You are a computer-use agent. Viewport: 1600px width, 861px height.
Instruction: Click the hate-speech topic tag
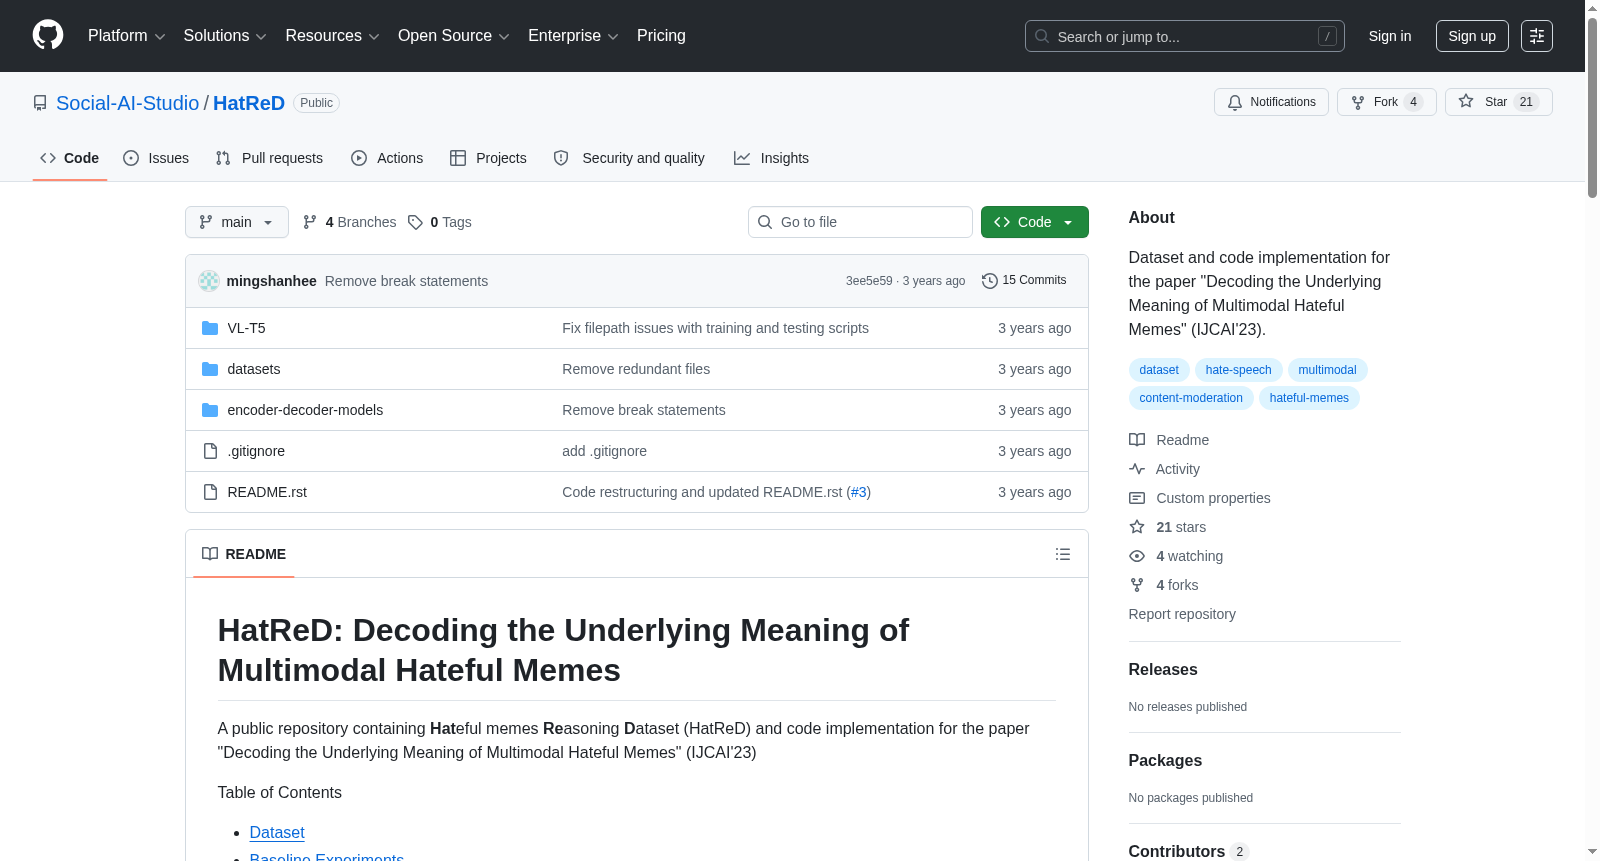[x=1238, y=370]
